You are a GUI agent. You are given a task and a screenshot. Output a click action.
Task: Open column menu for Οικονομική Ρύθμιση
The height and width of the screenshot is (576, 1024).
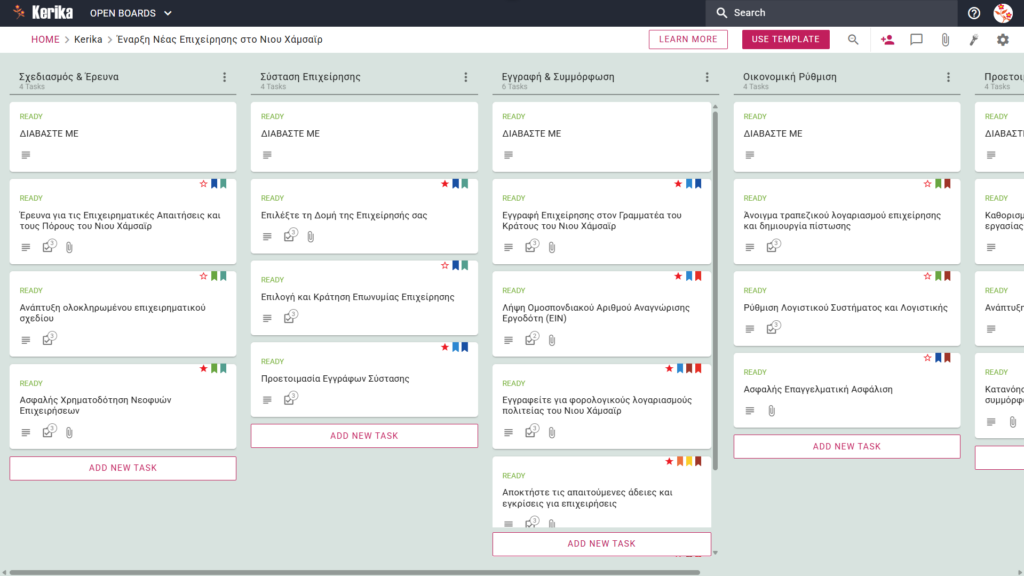pos(948,77)
